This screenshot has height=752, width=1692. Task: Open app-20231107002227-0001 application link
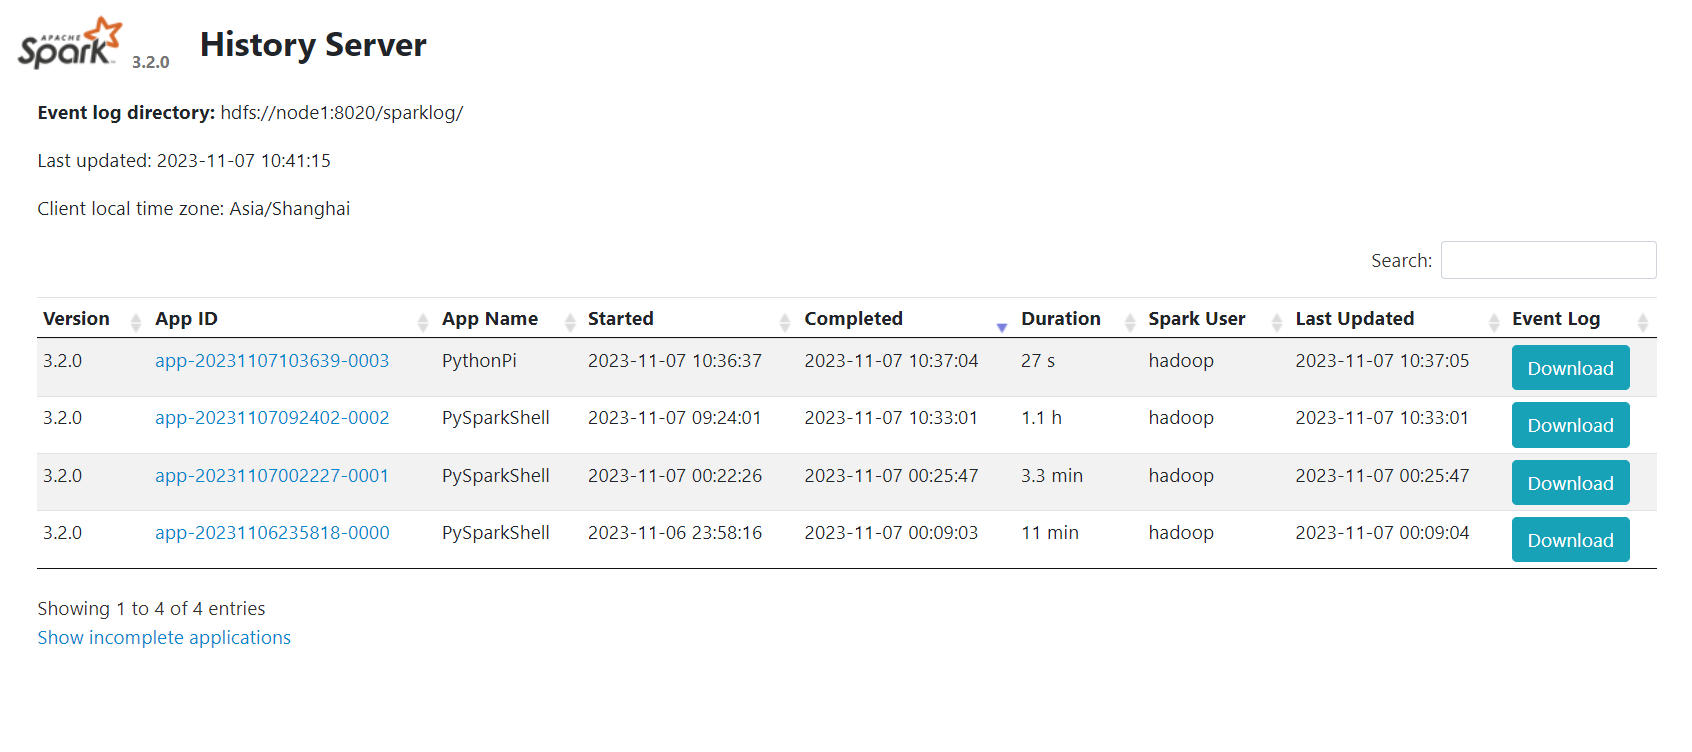(272, 476)
